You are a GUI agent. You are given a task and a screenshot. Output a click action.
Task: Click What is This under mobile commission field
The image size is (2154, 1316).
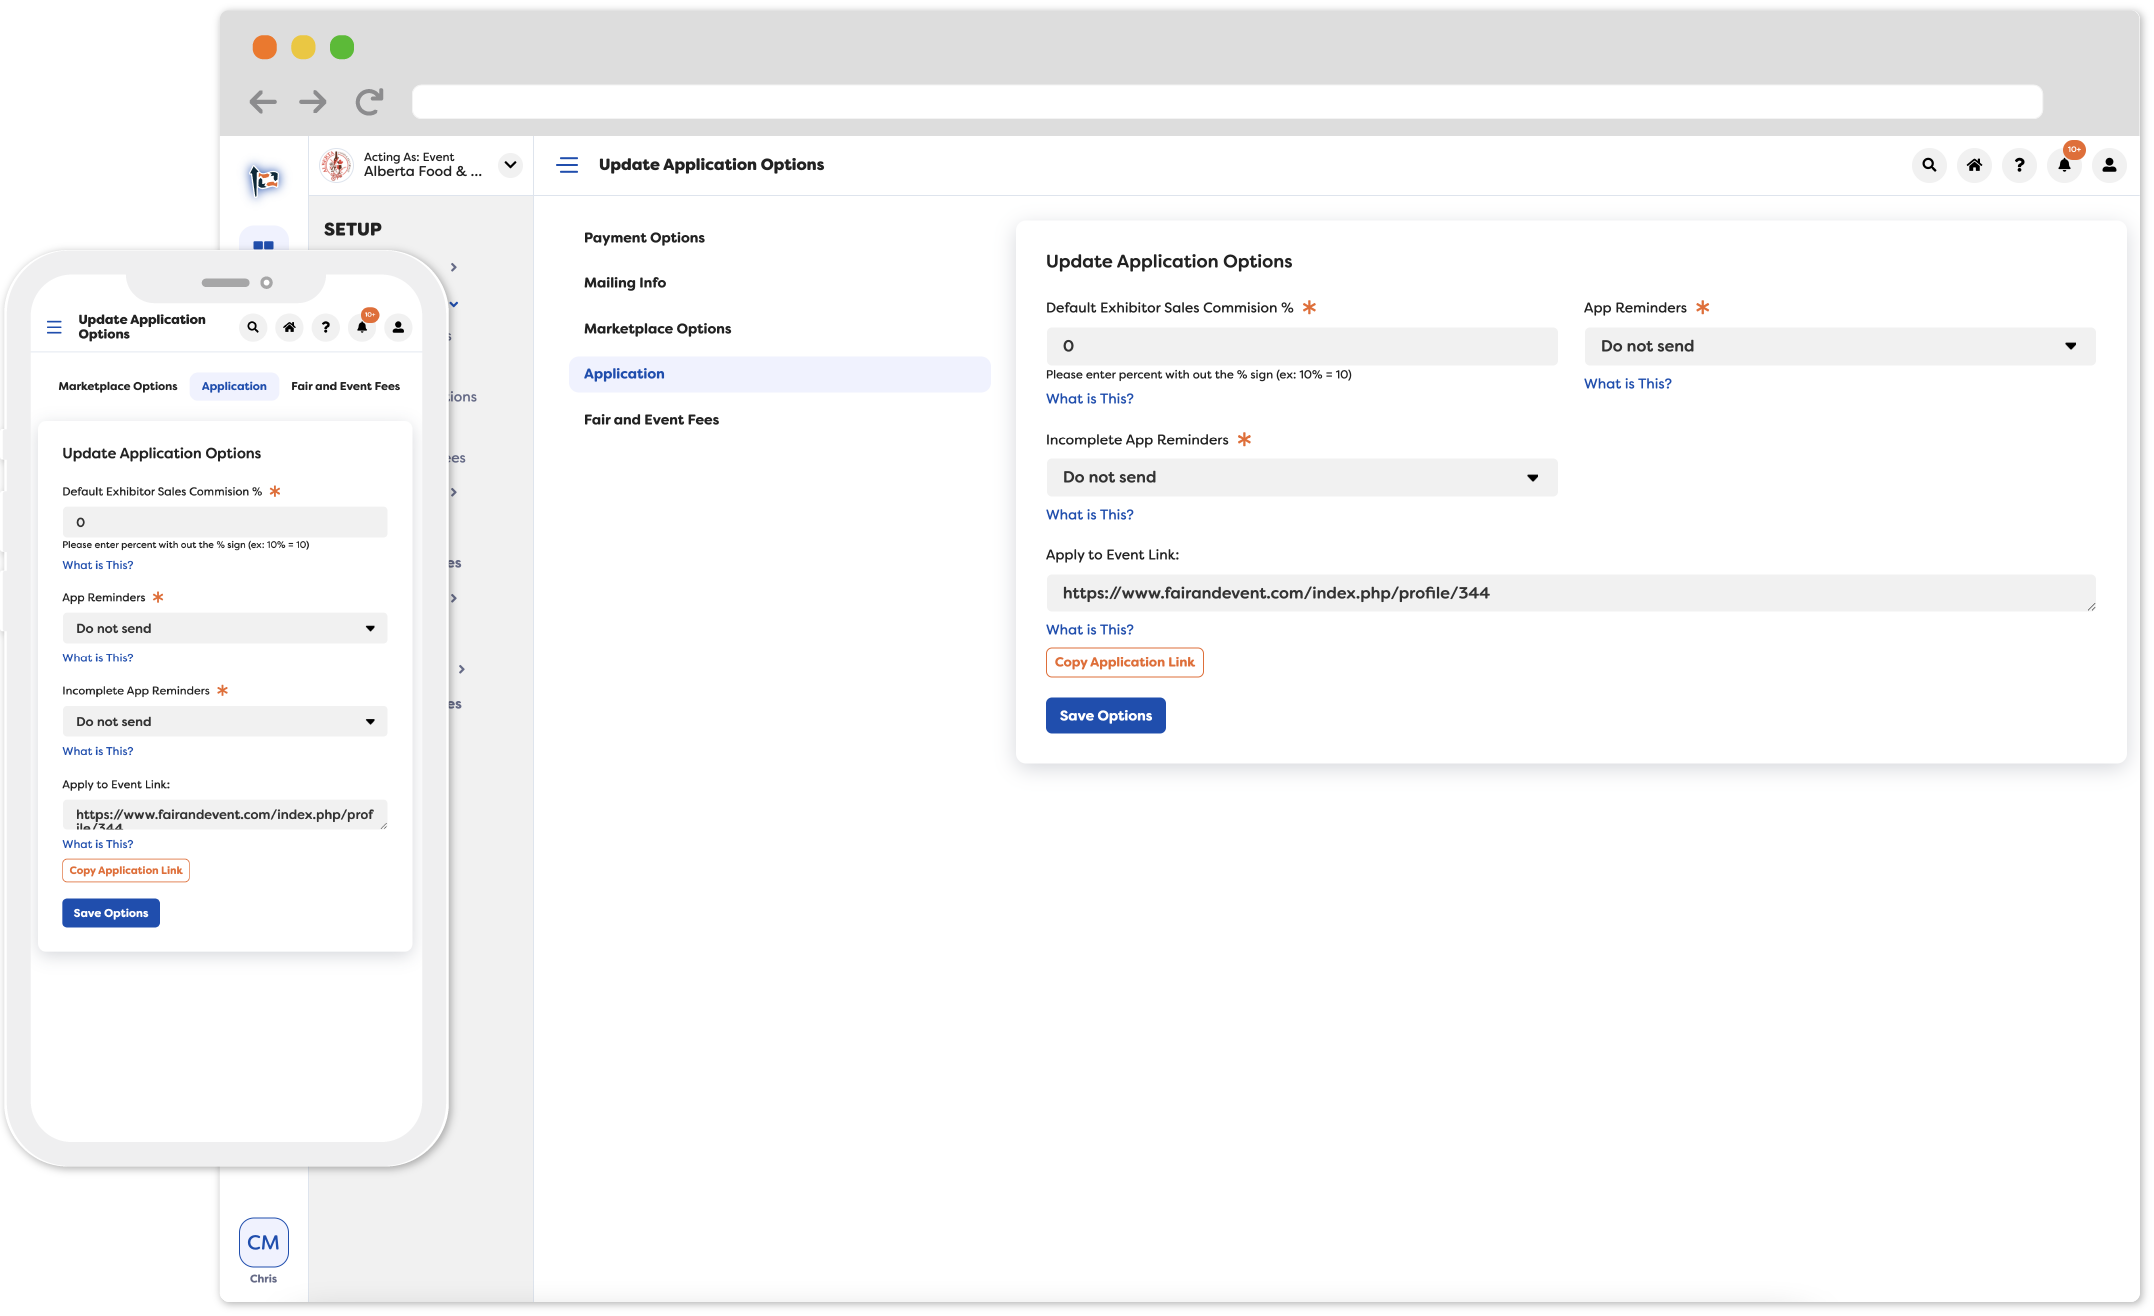(x=97, y=565)
